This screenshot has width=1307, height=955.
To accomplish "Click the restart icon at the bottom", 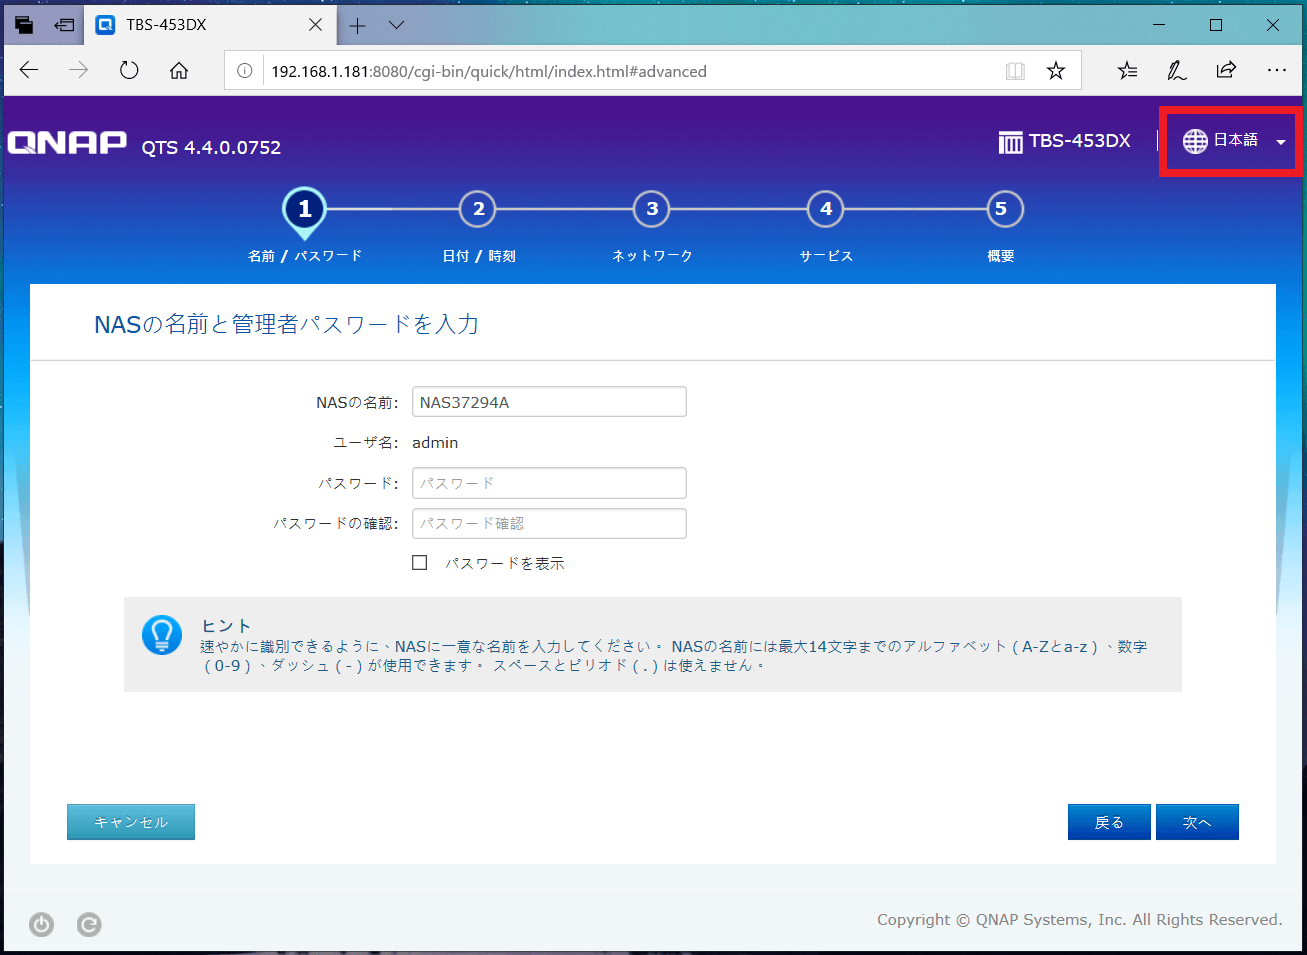I will (89, 925).
